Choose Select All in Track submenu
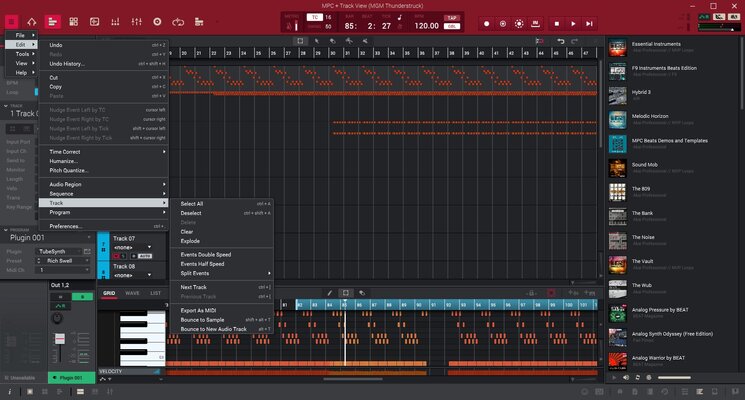 222,203
